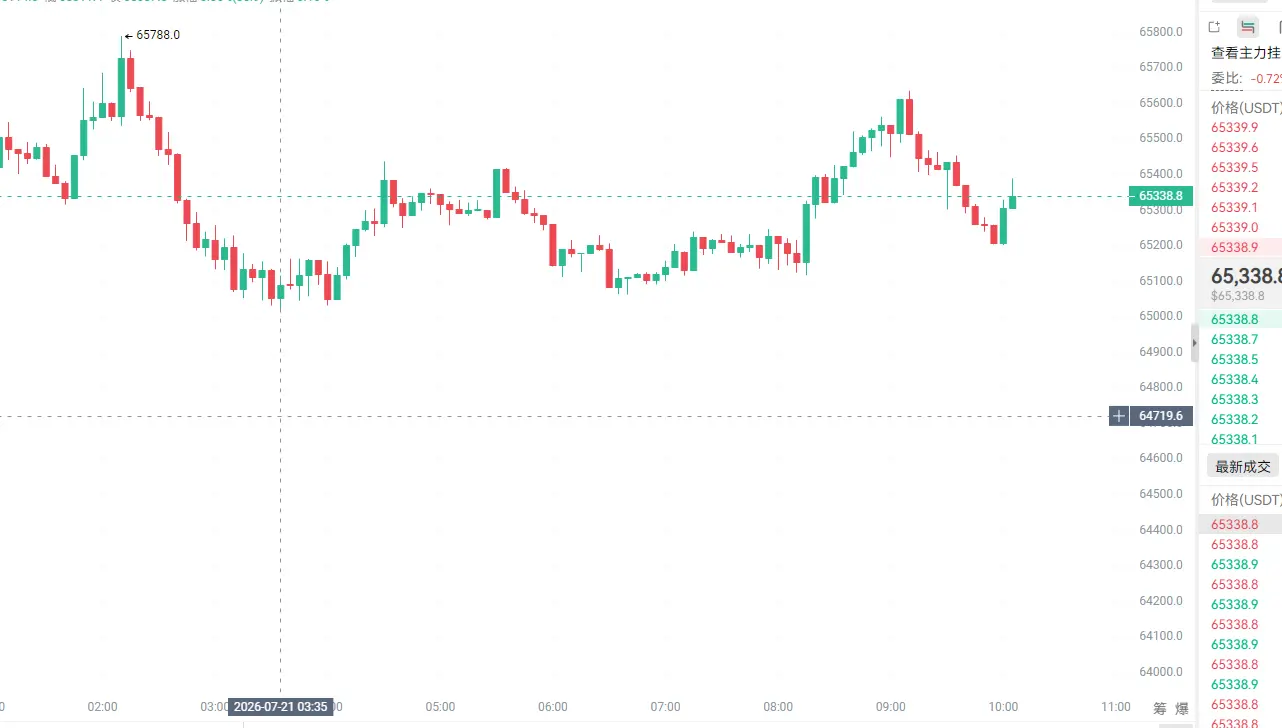This screenshot has width=1282, height=728.
Task: Click the 爆 liquidation icon
Action: (1182, 708)
